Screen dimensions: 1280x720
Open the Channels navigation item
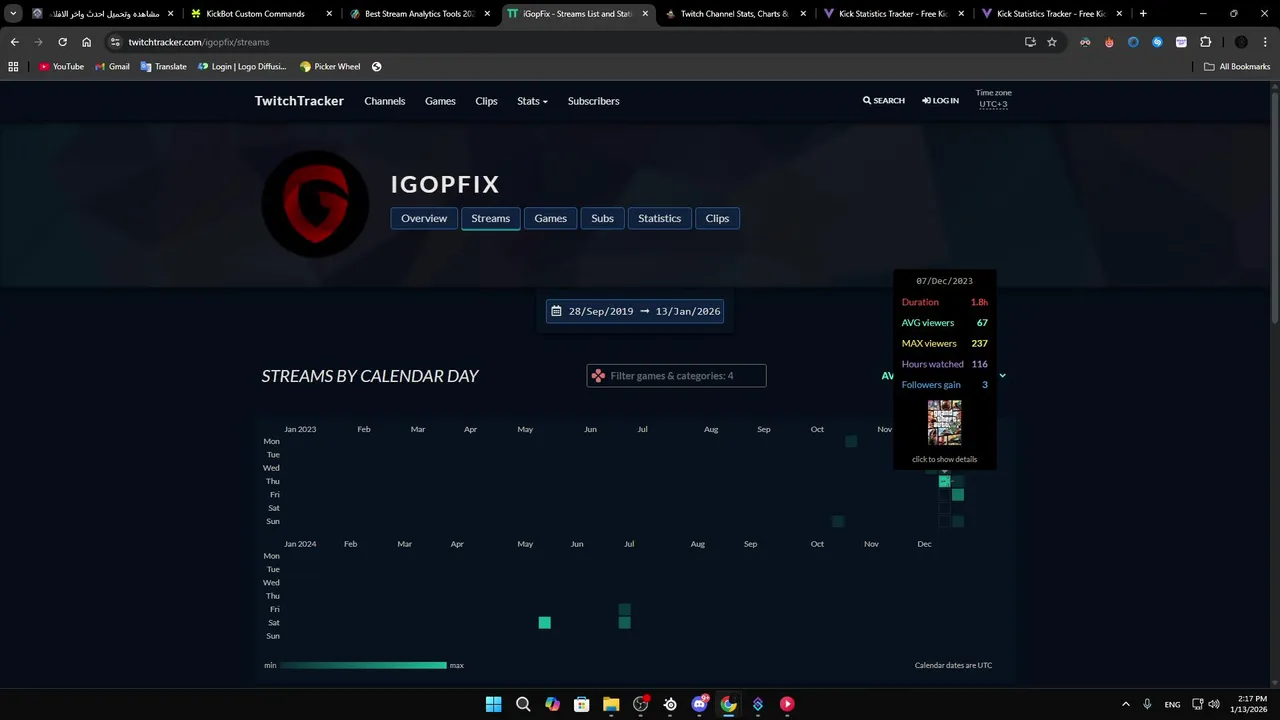click(x=385, y=101)
